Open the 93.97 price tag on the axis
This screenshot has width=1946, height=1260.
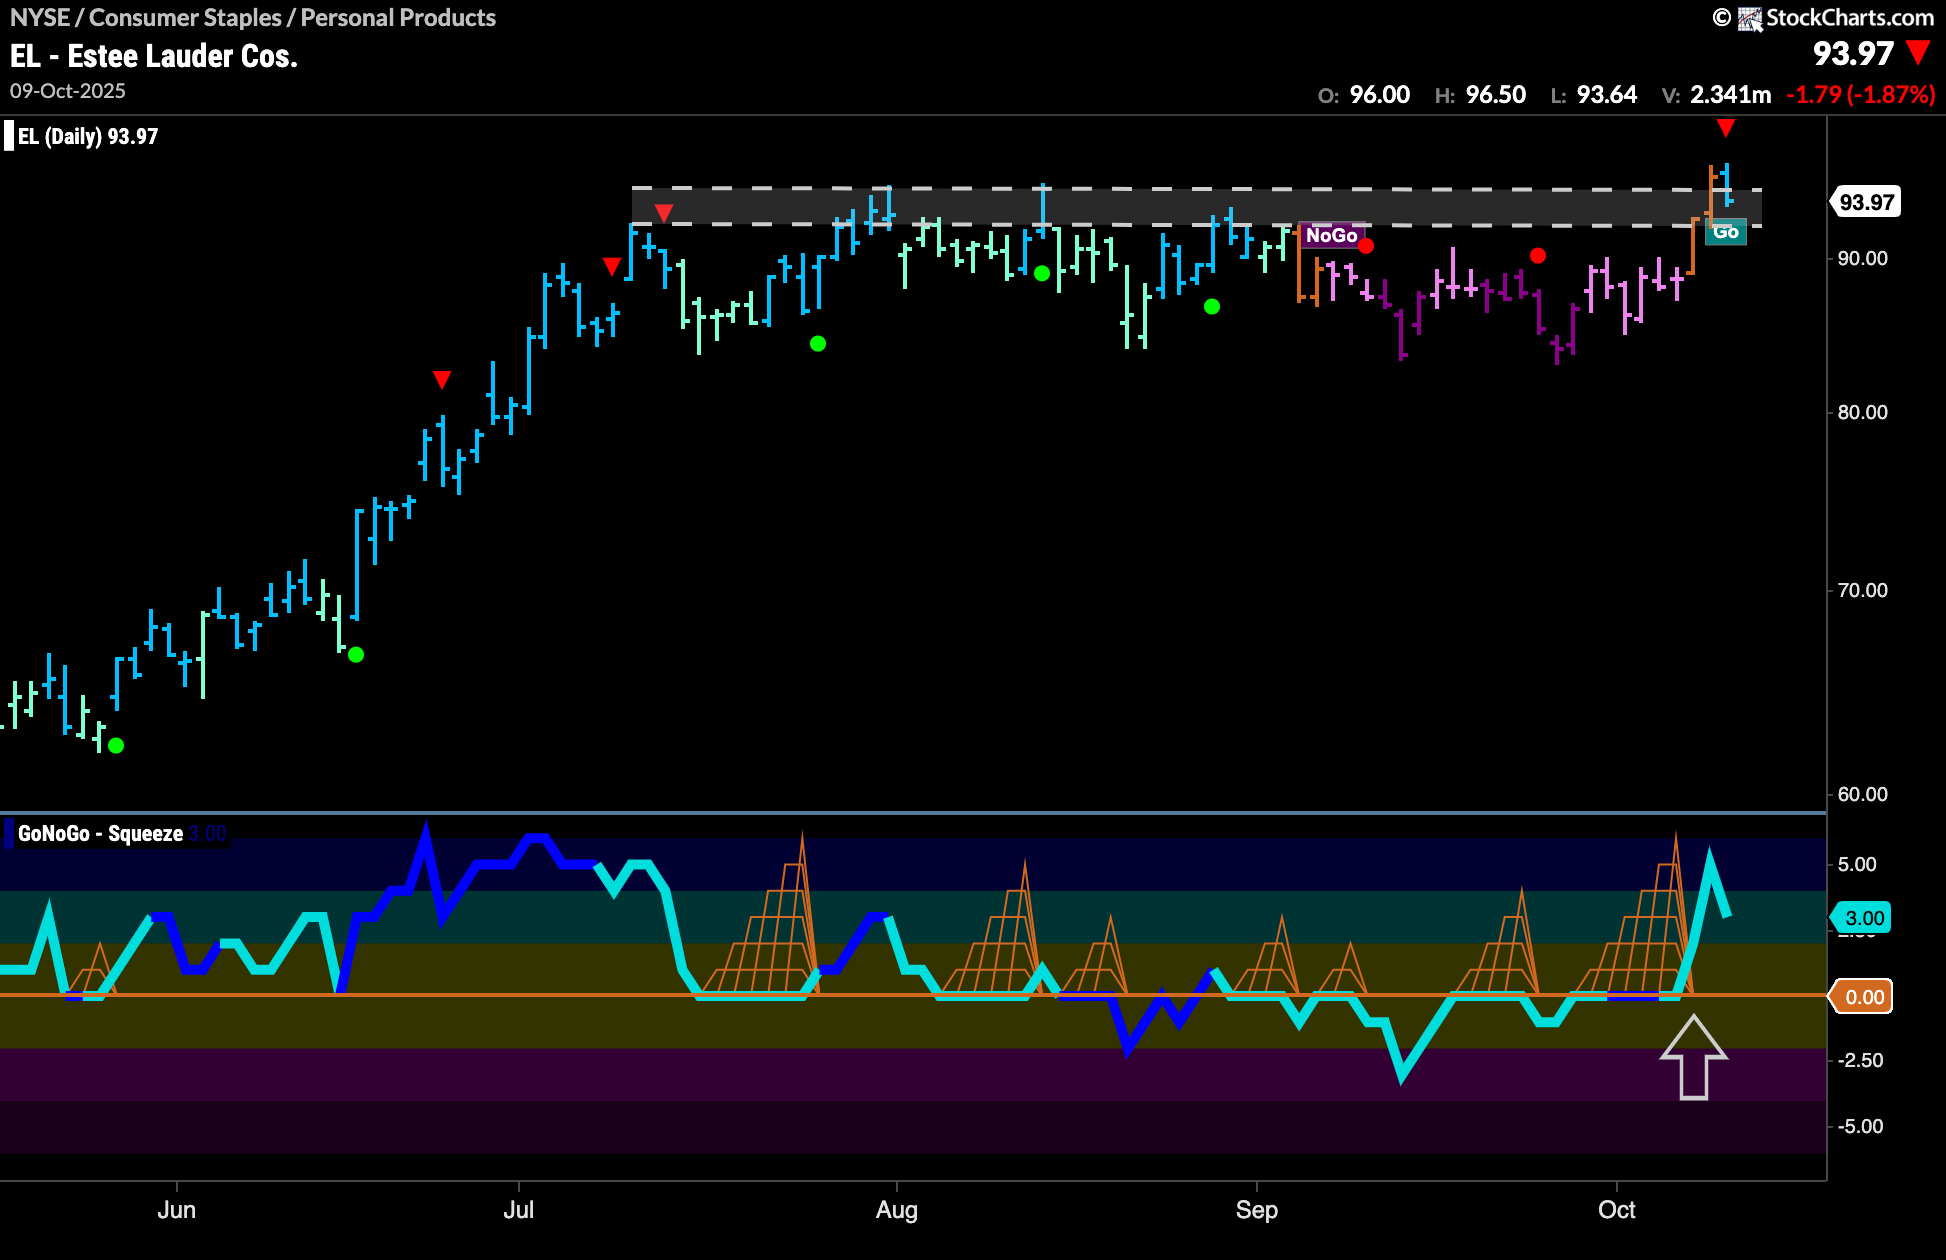coord(1864,201)
